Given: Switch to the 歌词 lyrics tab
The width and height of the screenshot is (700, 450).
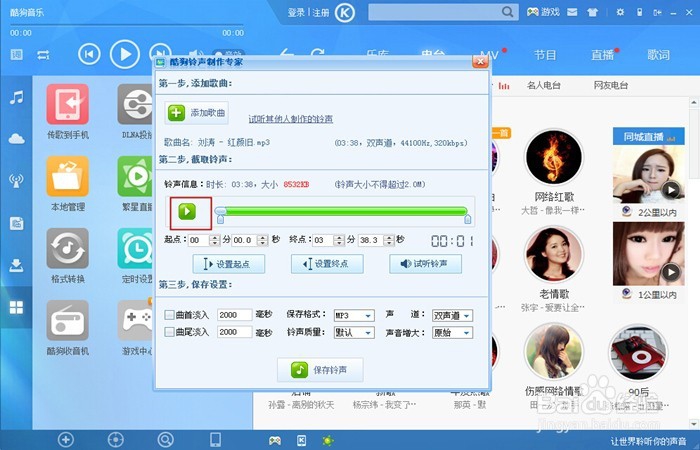Looking at the screenshot, I should (658, 55).
